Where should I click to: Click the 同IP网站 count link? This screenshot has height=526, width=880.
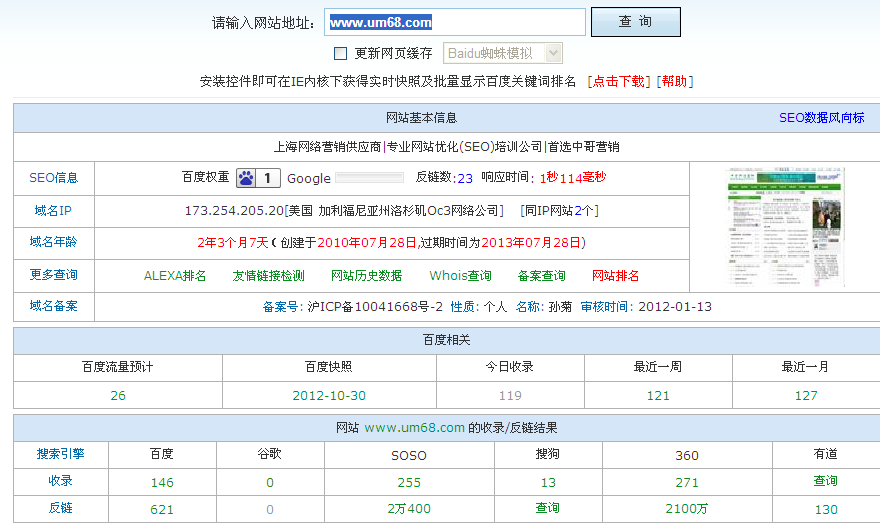click(x=585, y=210)
